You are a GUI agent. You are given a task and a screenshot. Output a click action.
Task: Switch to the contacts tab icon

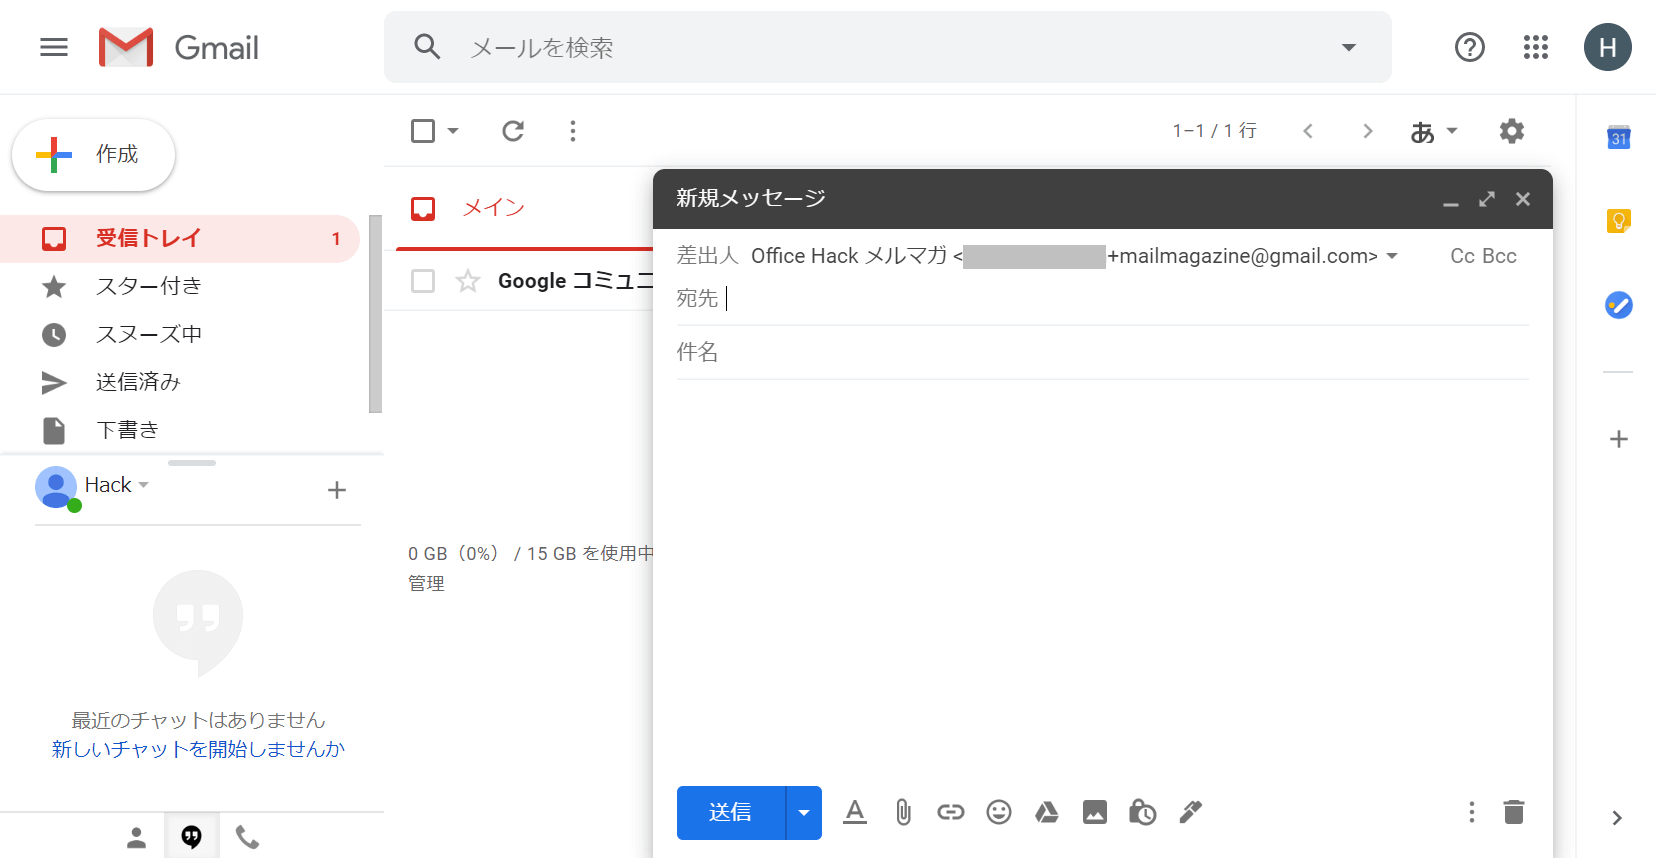click(137, 838)
